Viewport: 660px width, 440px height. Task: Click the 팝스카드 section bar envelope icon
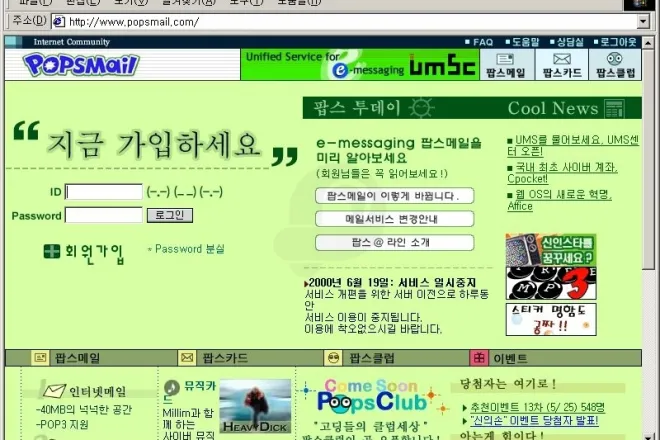(x=187, y=358)
